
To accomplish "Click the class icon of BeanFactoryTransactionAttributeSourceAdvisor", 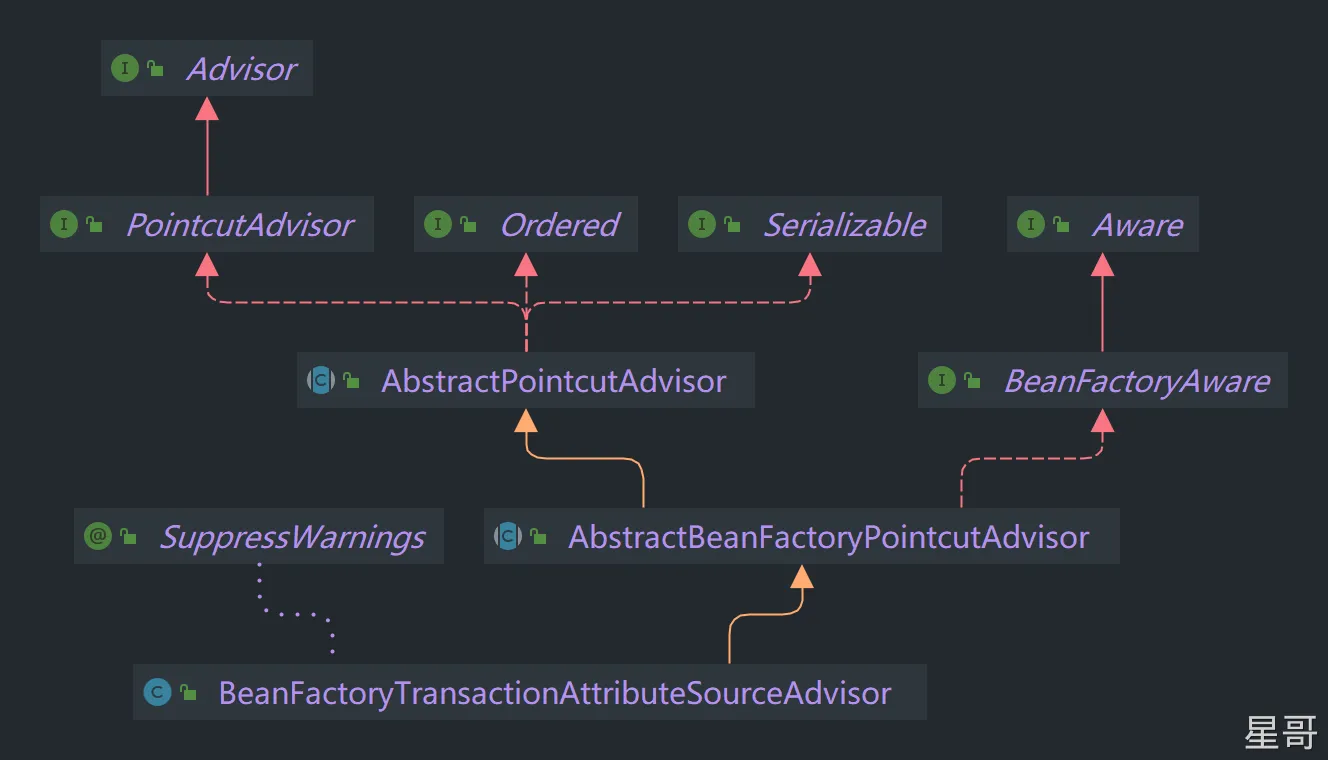I will 157,693.
